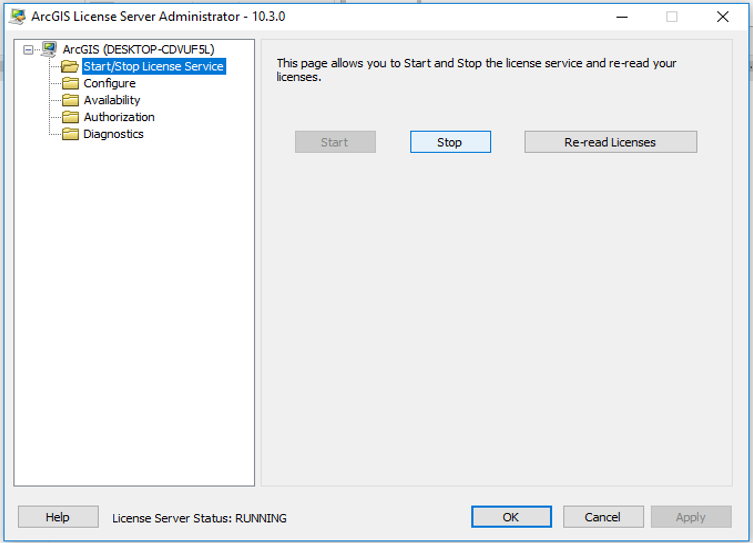The width and height of the screenshot is (753, 543).
Task: Click the folder icon next to Configure
Action: [70, 83]
